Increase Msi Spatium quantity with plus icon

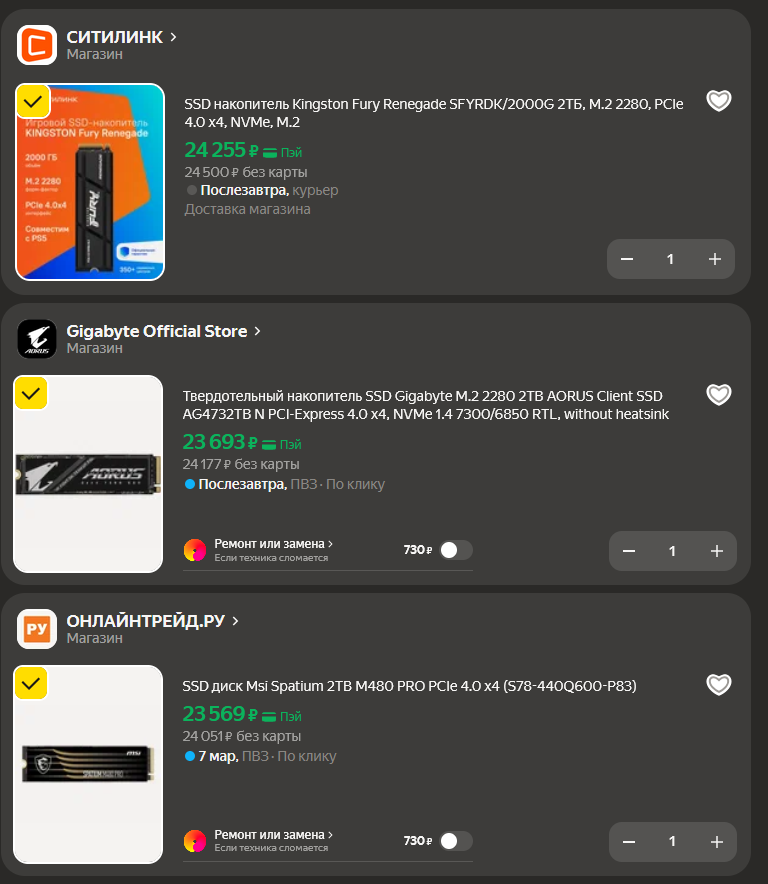click(717, 842)
